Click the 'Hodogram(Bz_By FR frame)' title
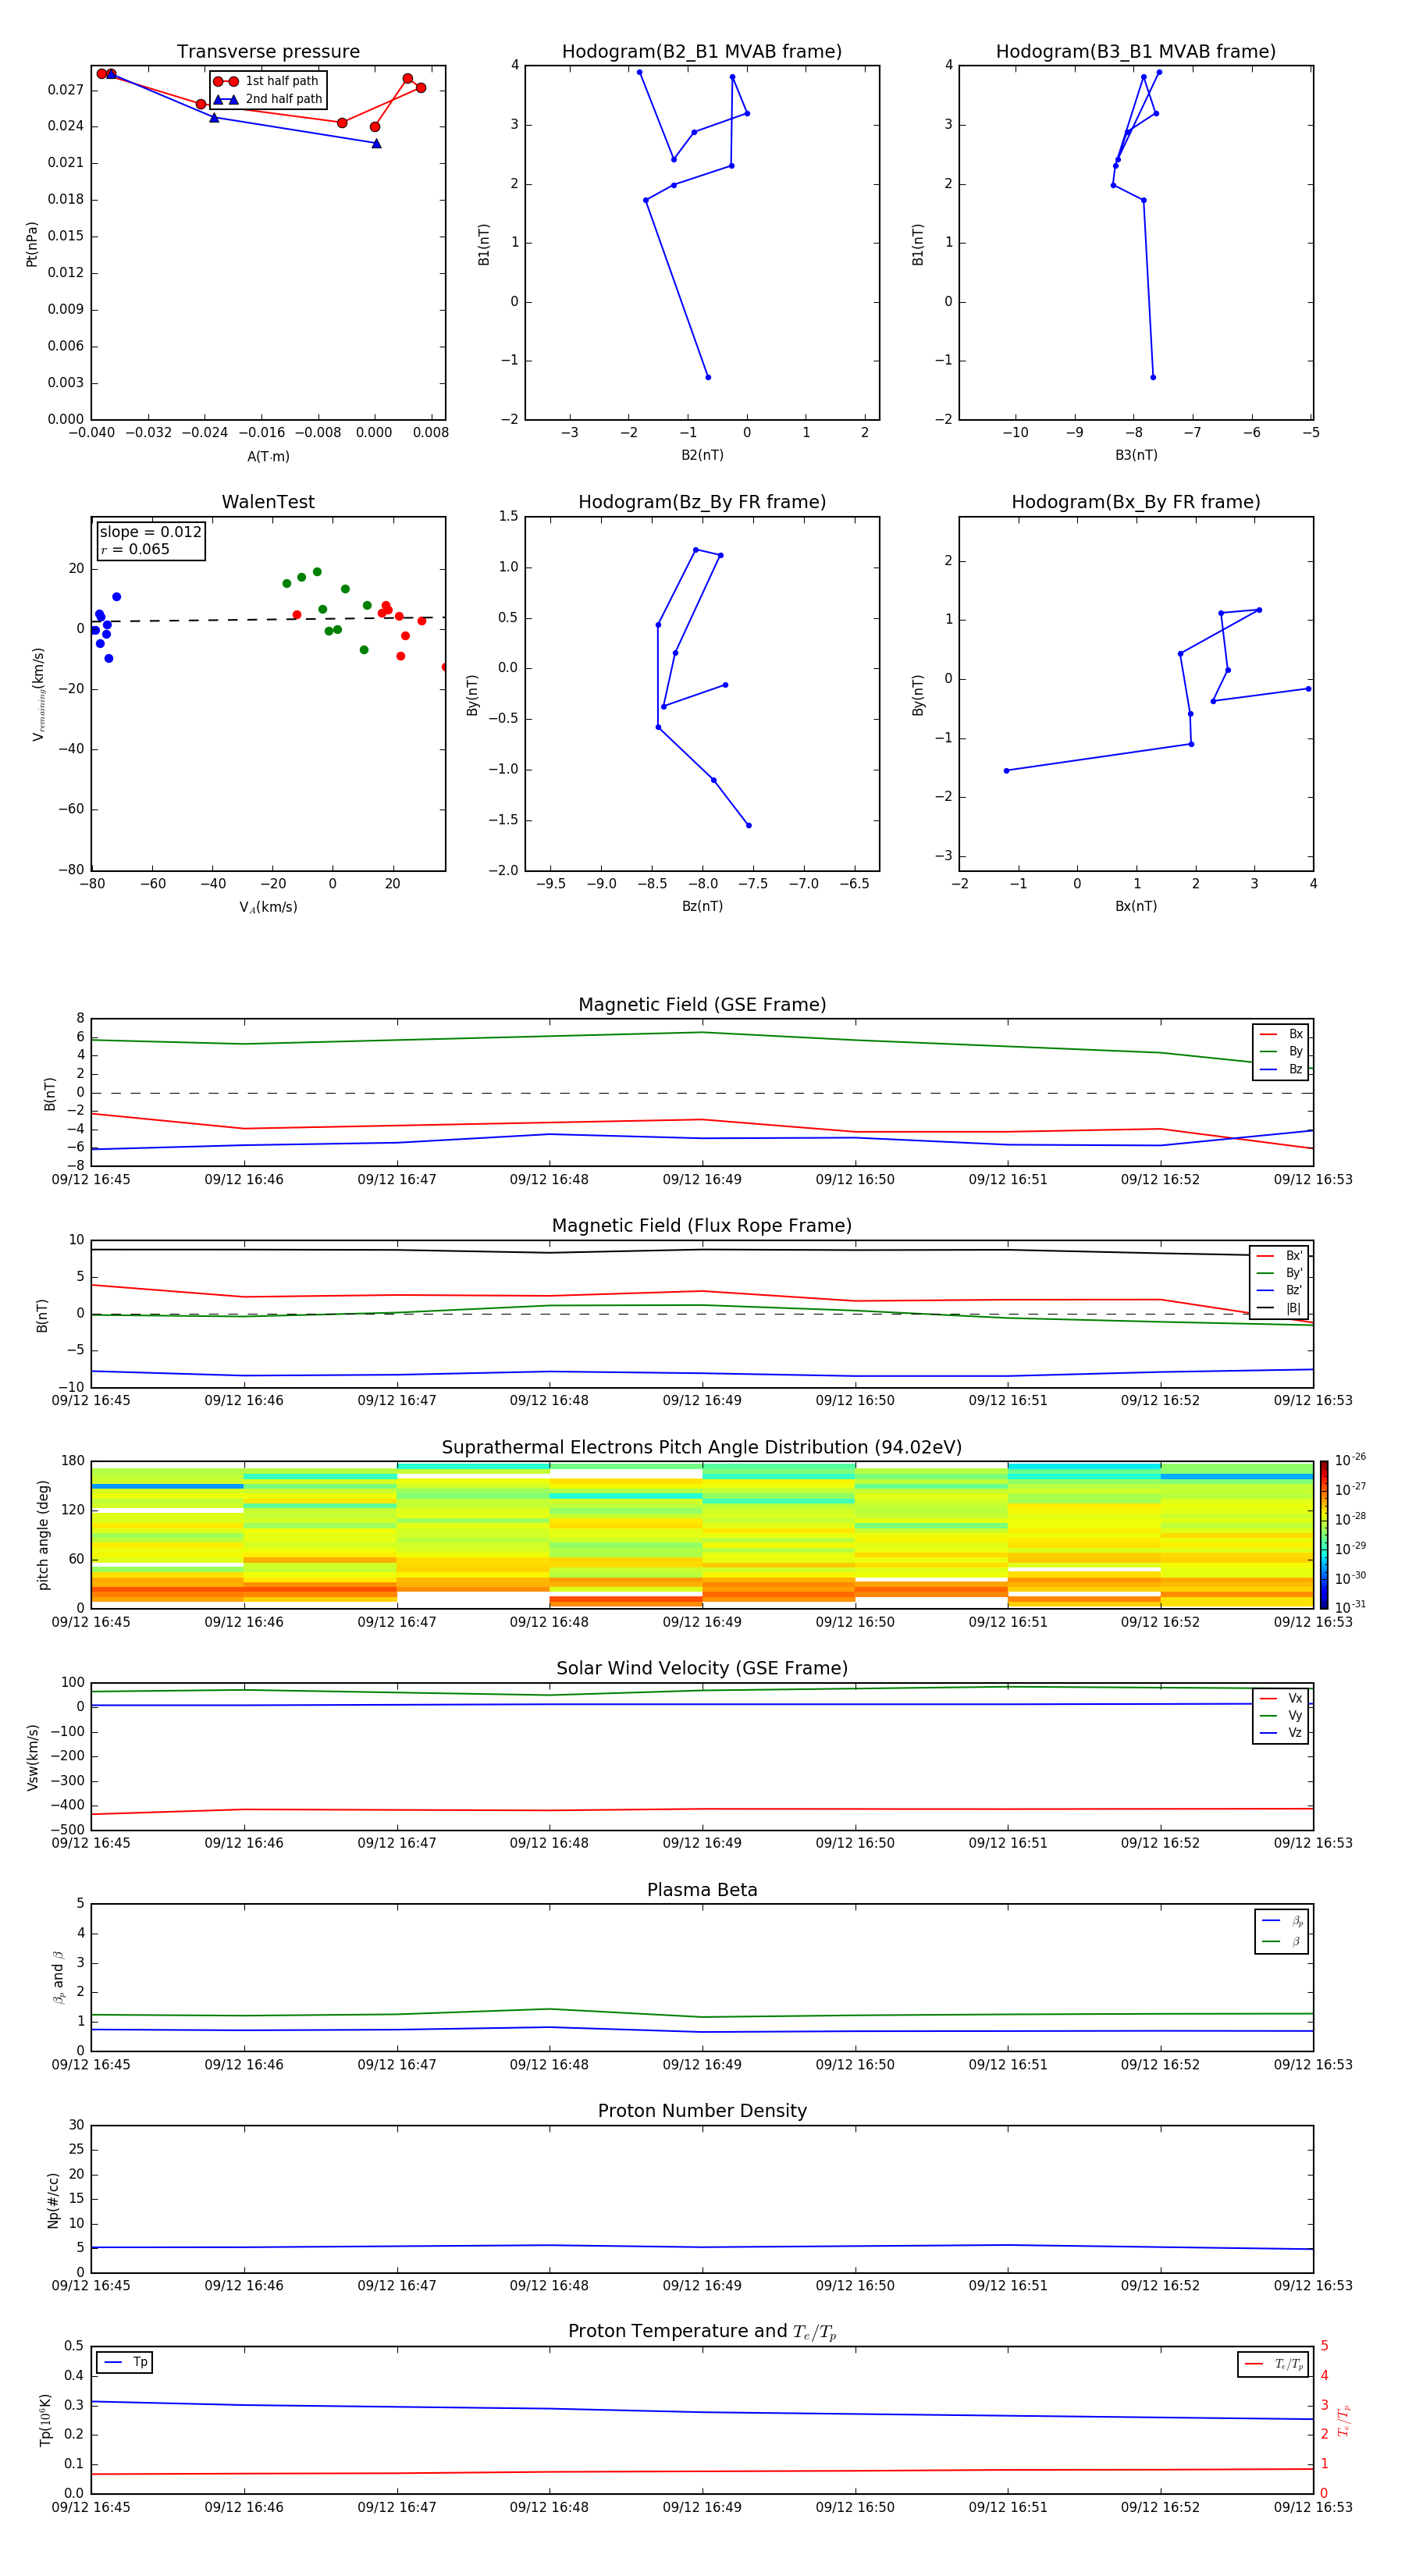The width and height of the screenshot is (1405, 2576). click(x=701, y=502)
